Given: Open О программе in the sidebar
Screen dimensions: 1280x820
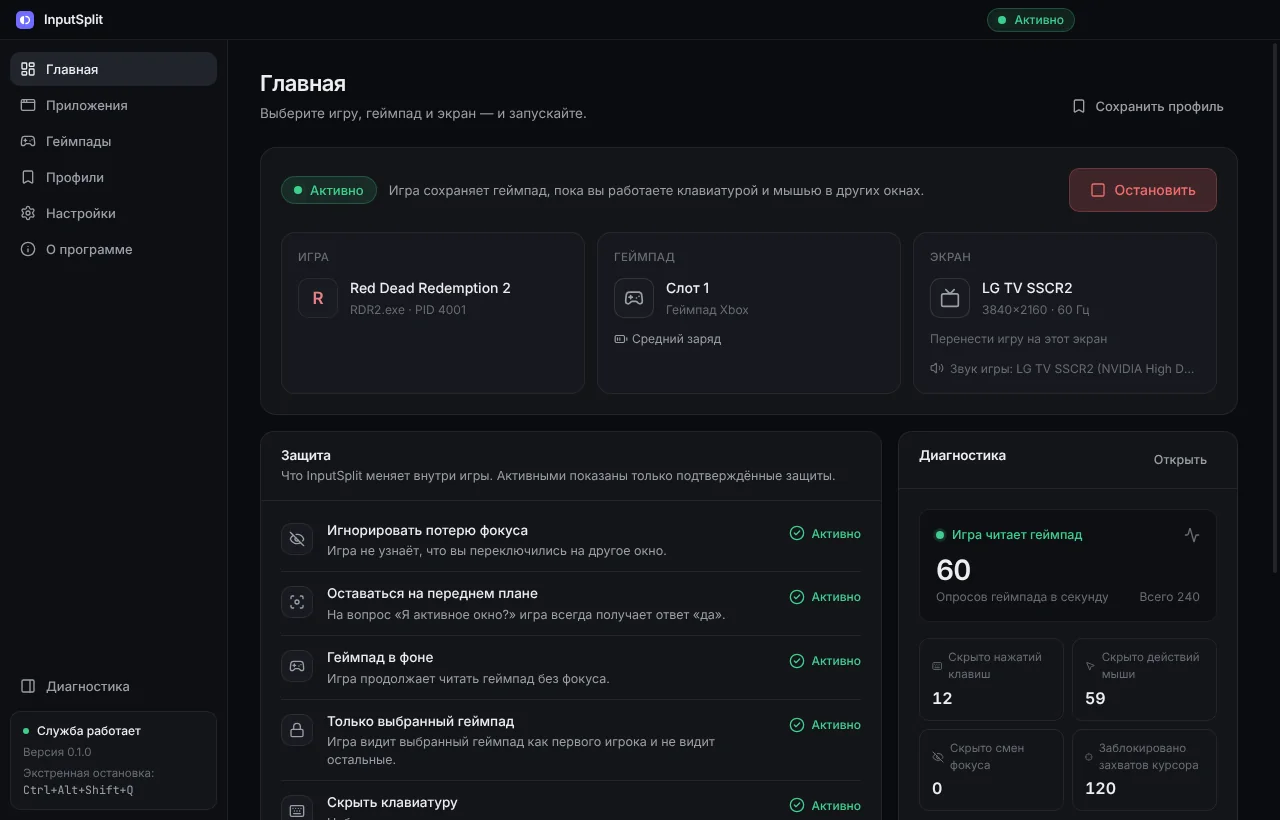Looking at the screenshot, I should (113, 249).
